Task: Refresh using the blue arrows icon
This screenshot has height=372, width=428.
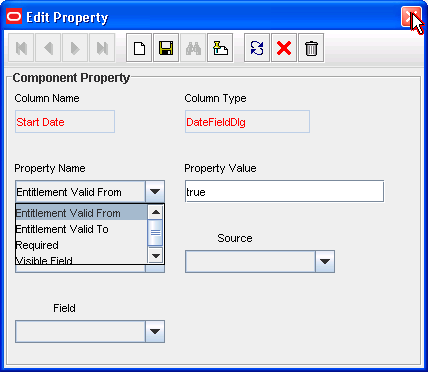Action: point(257,48)
